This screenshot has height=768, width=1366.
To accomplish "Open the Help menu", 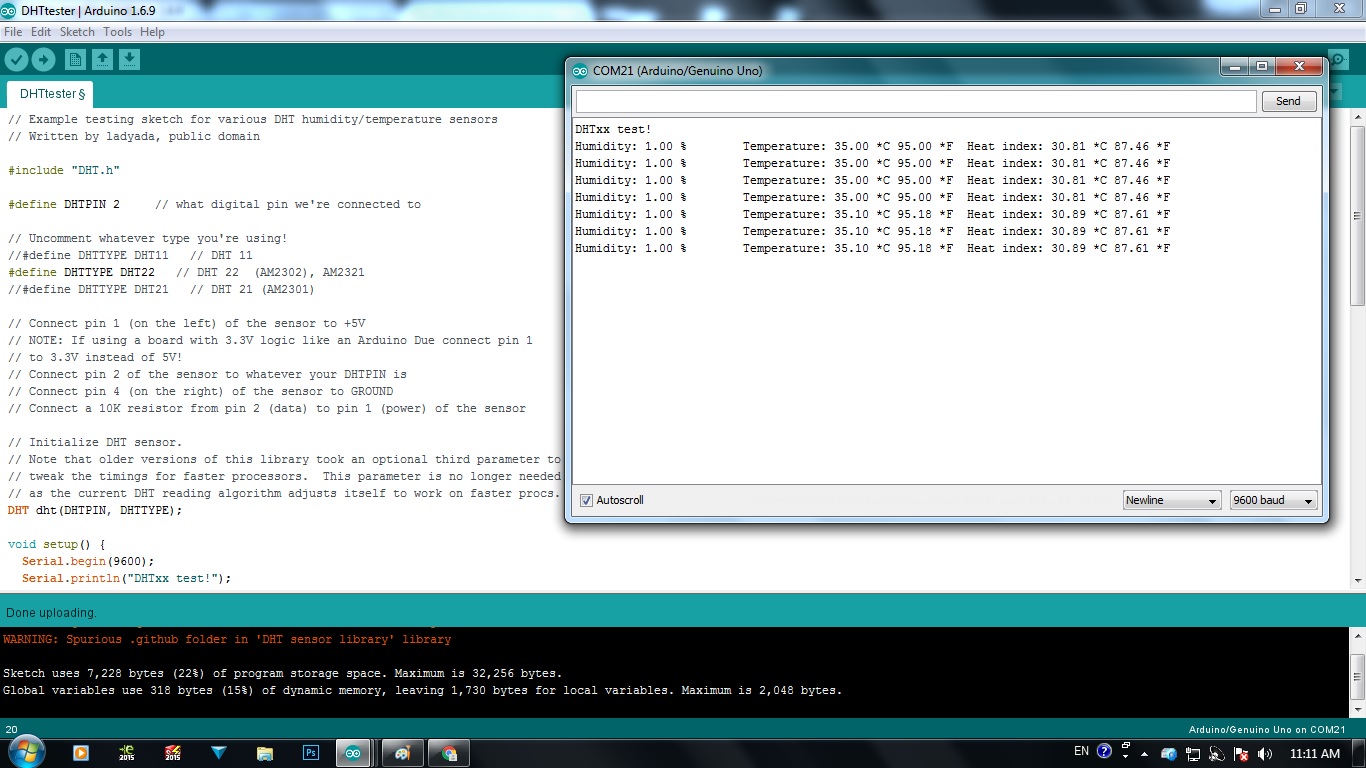I will [x=152, y=32].
